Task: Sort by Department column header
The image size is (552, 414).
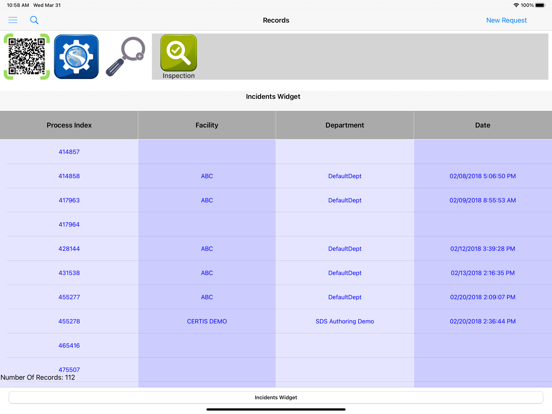Action: tap(345, 125)
